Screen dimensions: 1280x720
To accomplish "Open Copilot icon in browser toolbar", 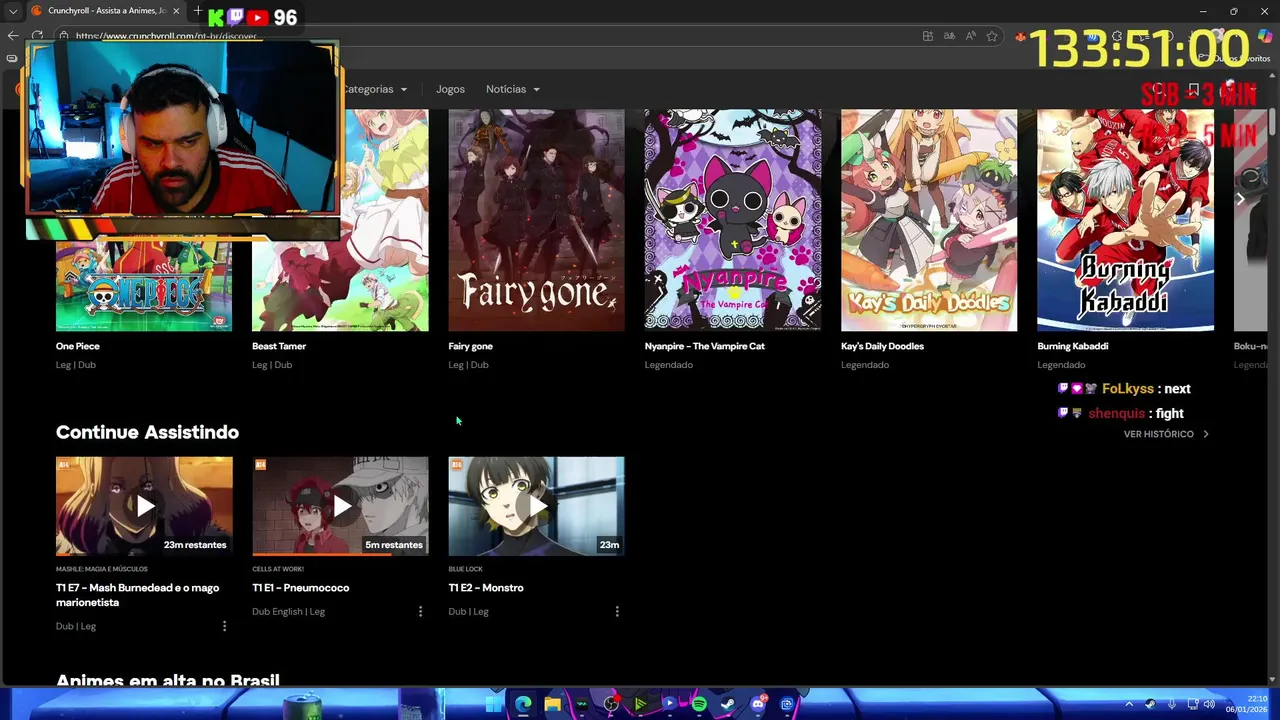I will 1265,36.
